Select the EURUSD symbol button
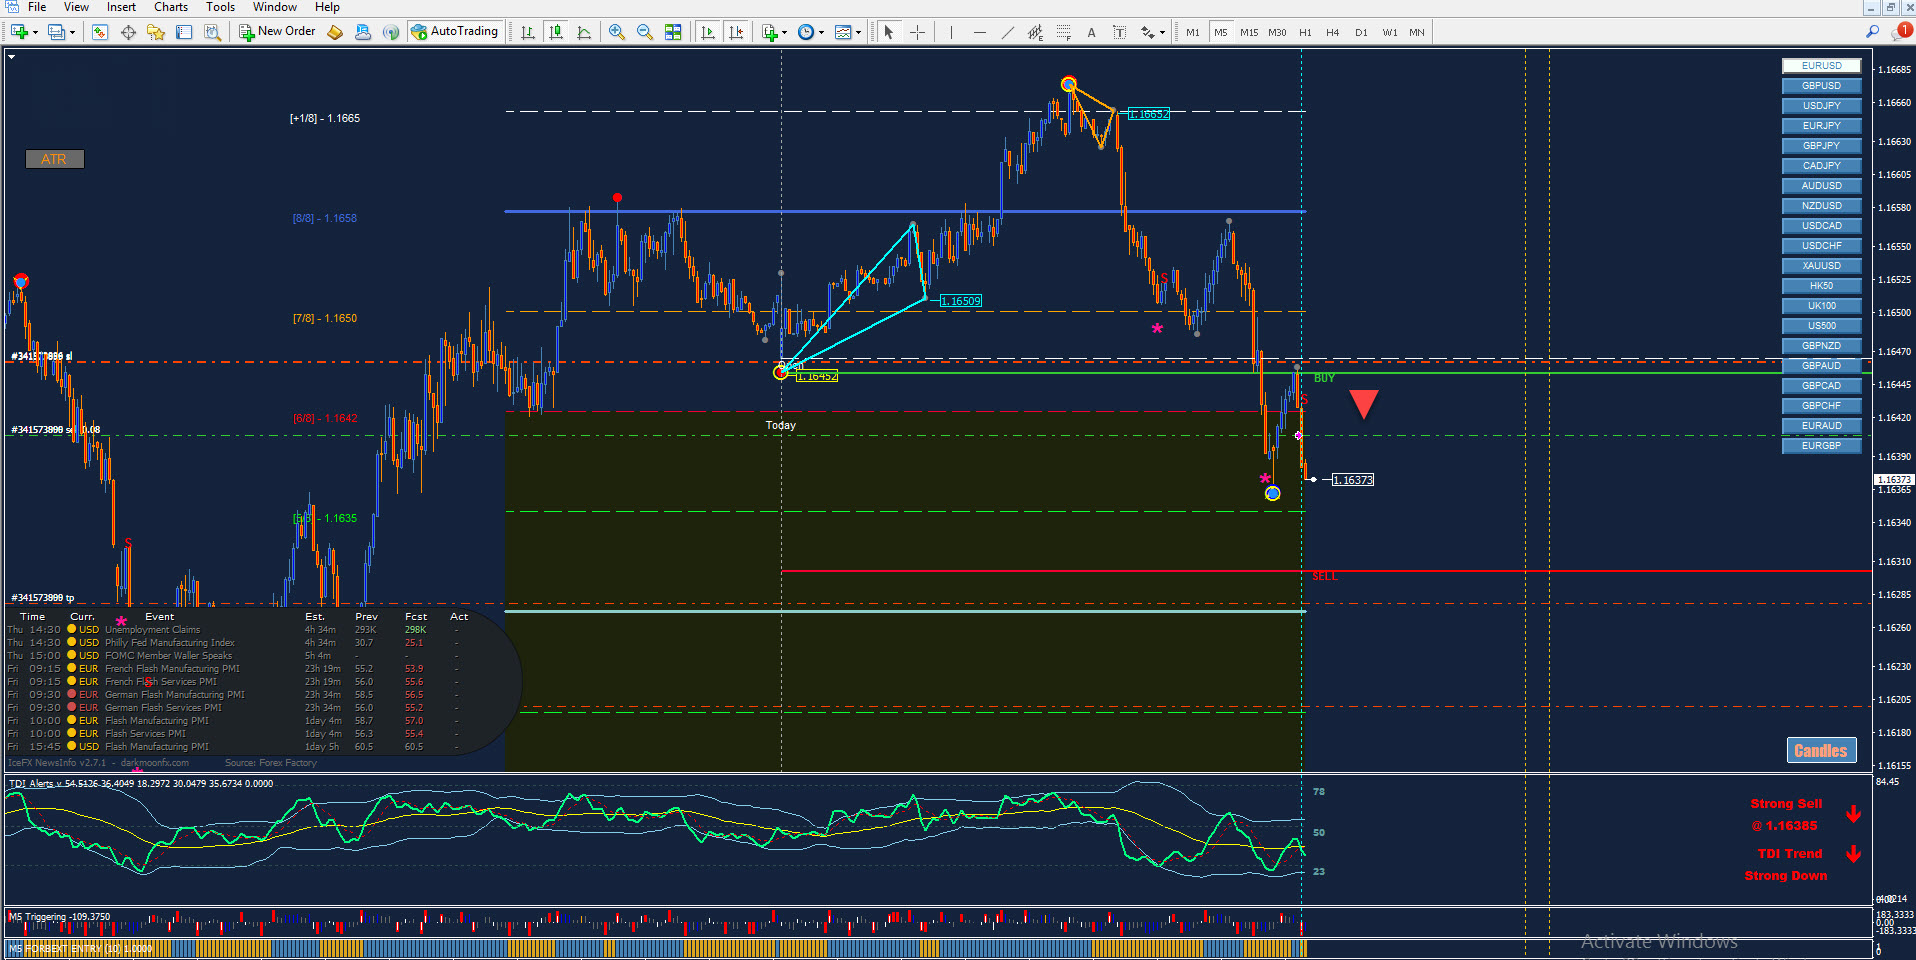The height and width of the screenshot is (960, 1916). (1821, 66)
